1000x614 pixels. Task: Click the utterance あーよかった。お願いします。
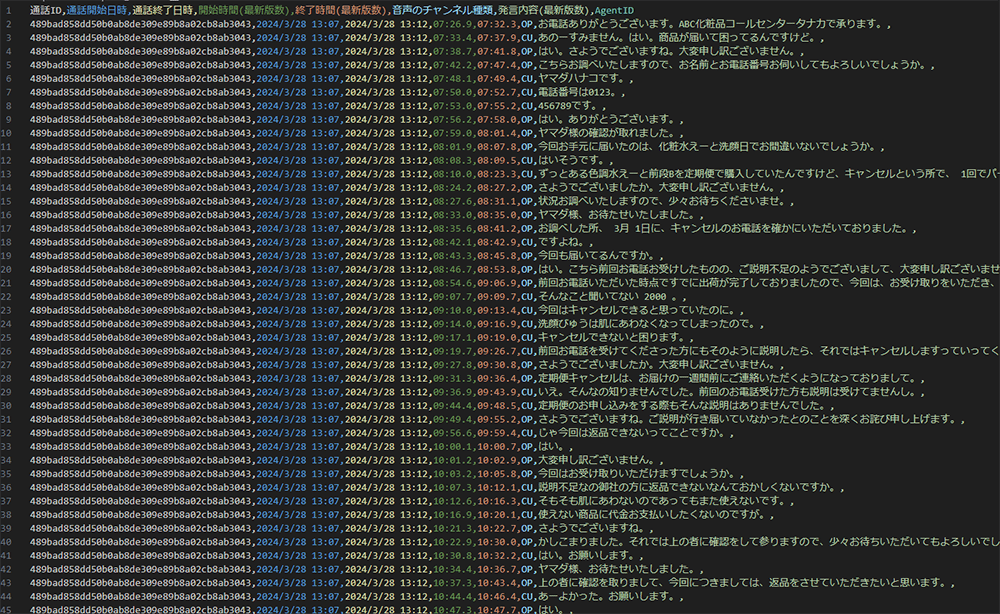(606, 597)
